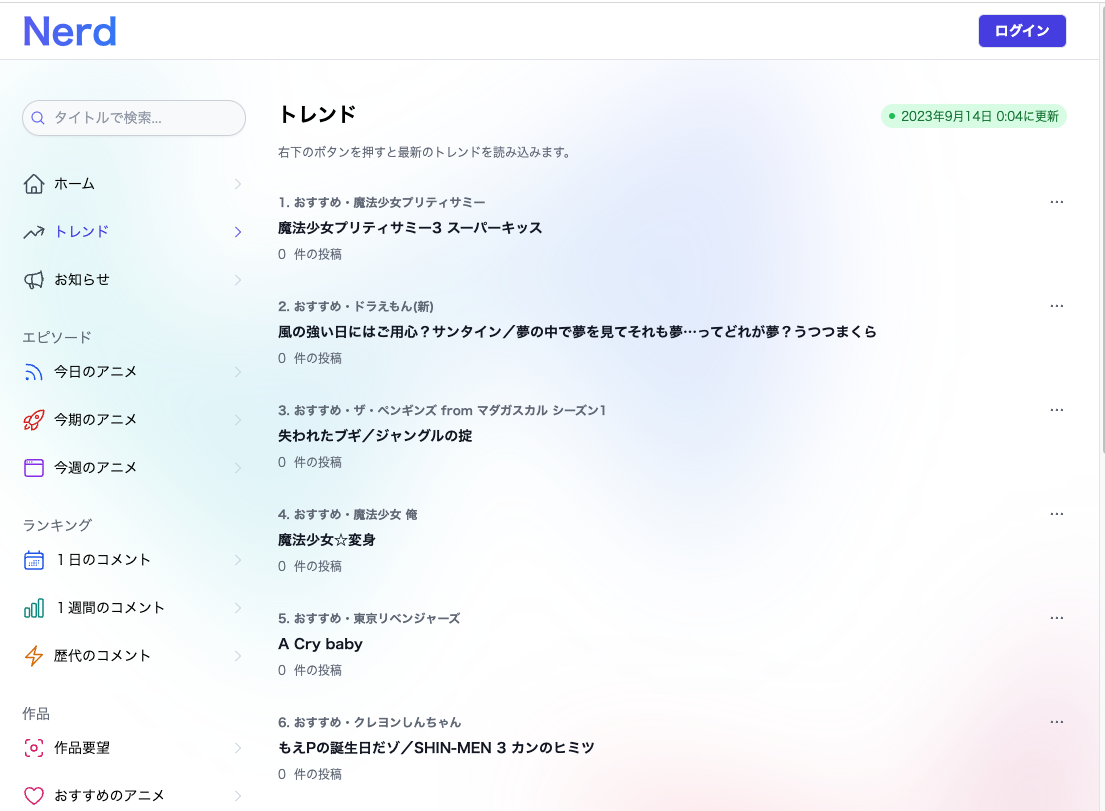Click the heart icon beside おすすめのアニメ

pos(34,795)
